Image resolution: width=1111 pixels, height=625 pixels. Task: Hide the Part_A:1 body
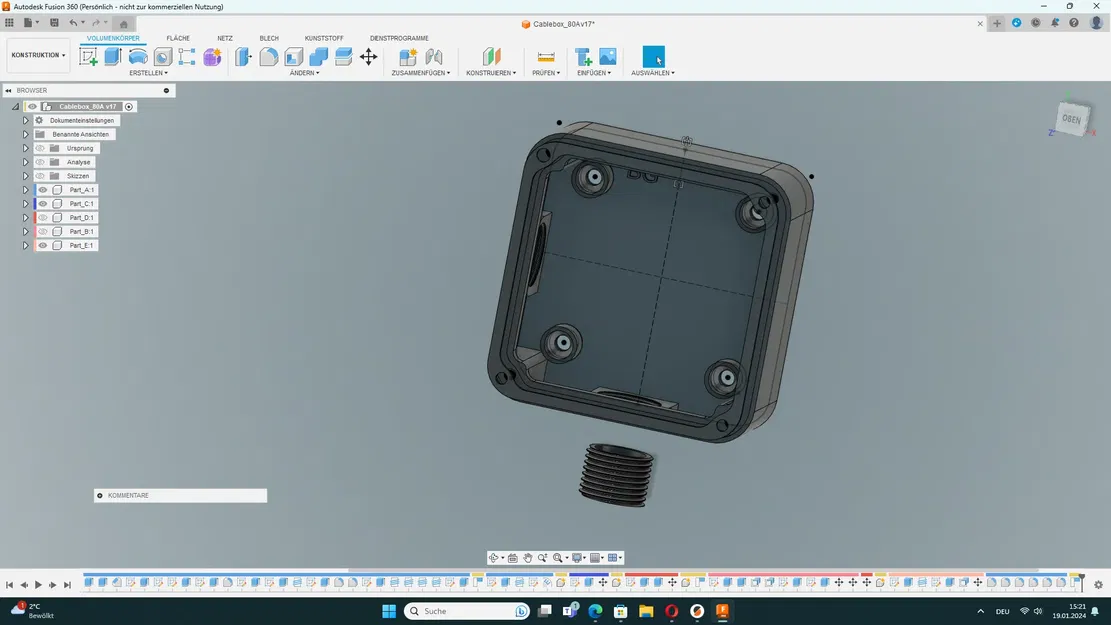point(42,189)
